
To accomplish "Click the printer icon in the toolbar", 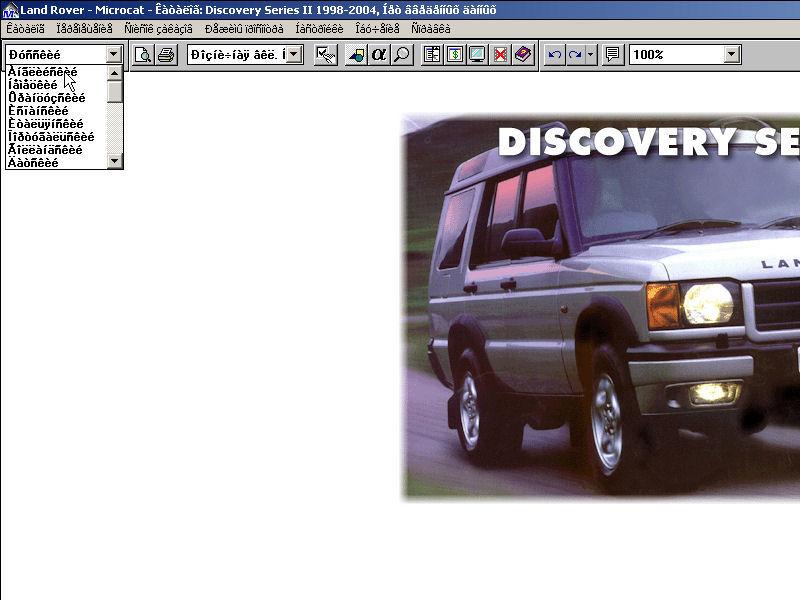I will pos(166,54).
